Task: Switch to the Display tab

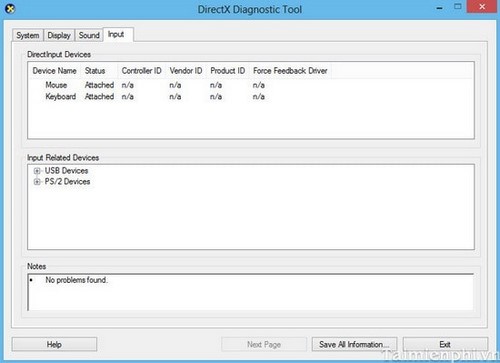Action: (59, 35)
